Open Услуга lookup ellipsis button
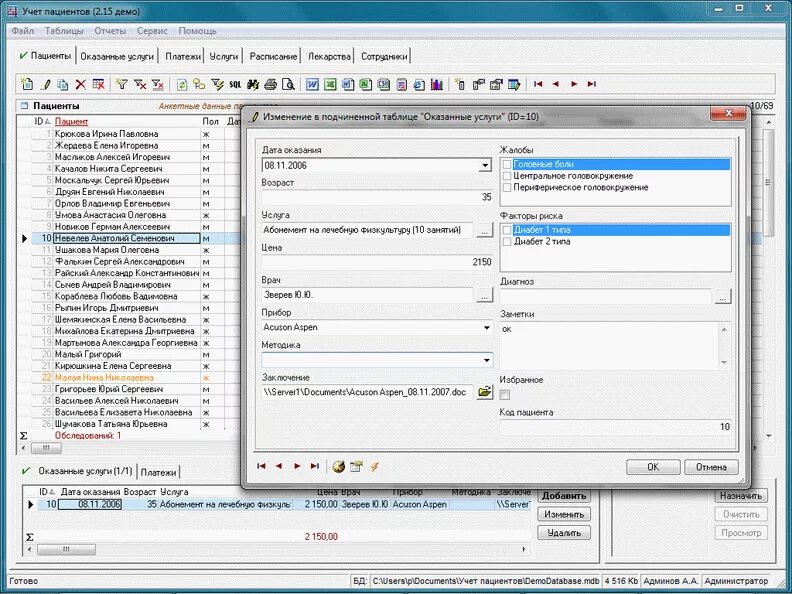 pos(484,231)
